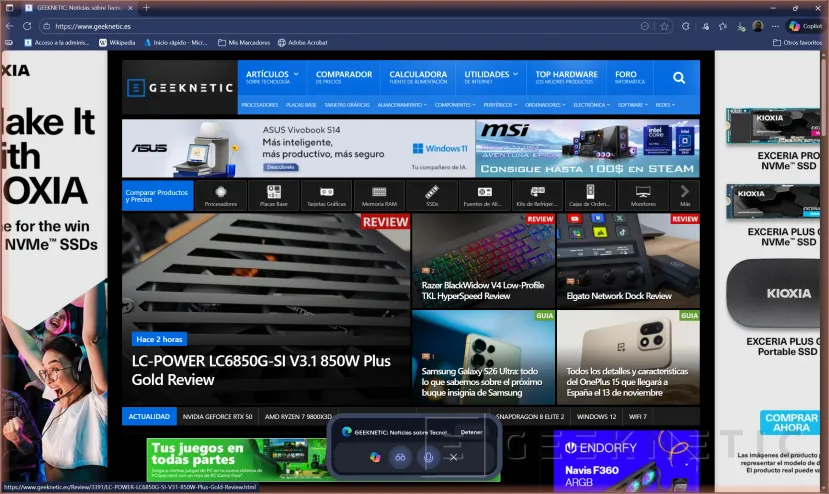Expand the REDES submenu
Screen dimensions: 829x494
point(665,105)
